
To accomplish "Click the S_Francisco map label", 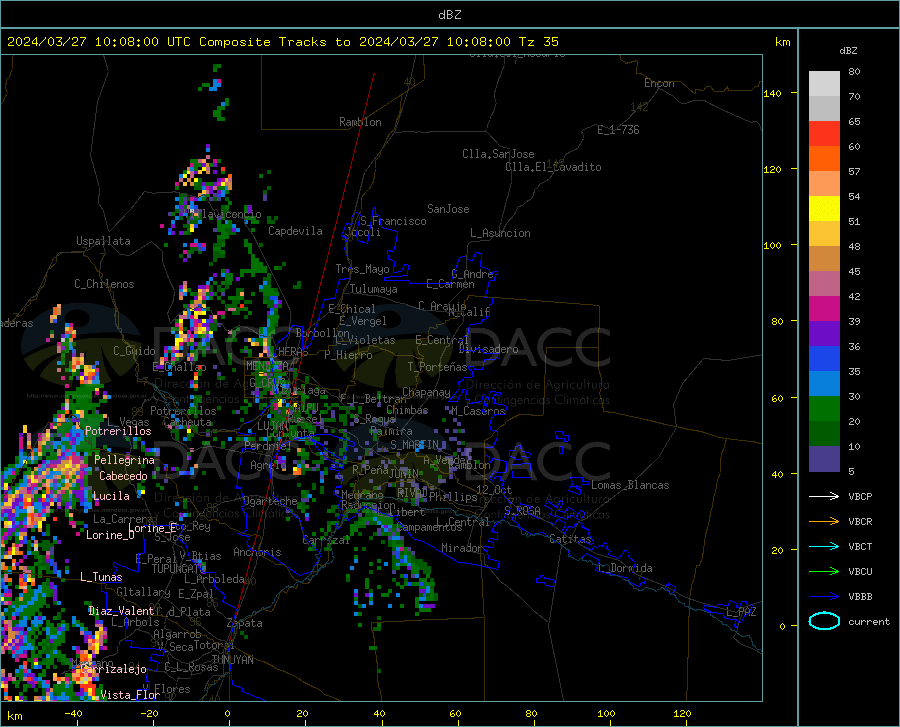I will pyautogui.click(x=393, y=221).
